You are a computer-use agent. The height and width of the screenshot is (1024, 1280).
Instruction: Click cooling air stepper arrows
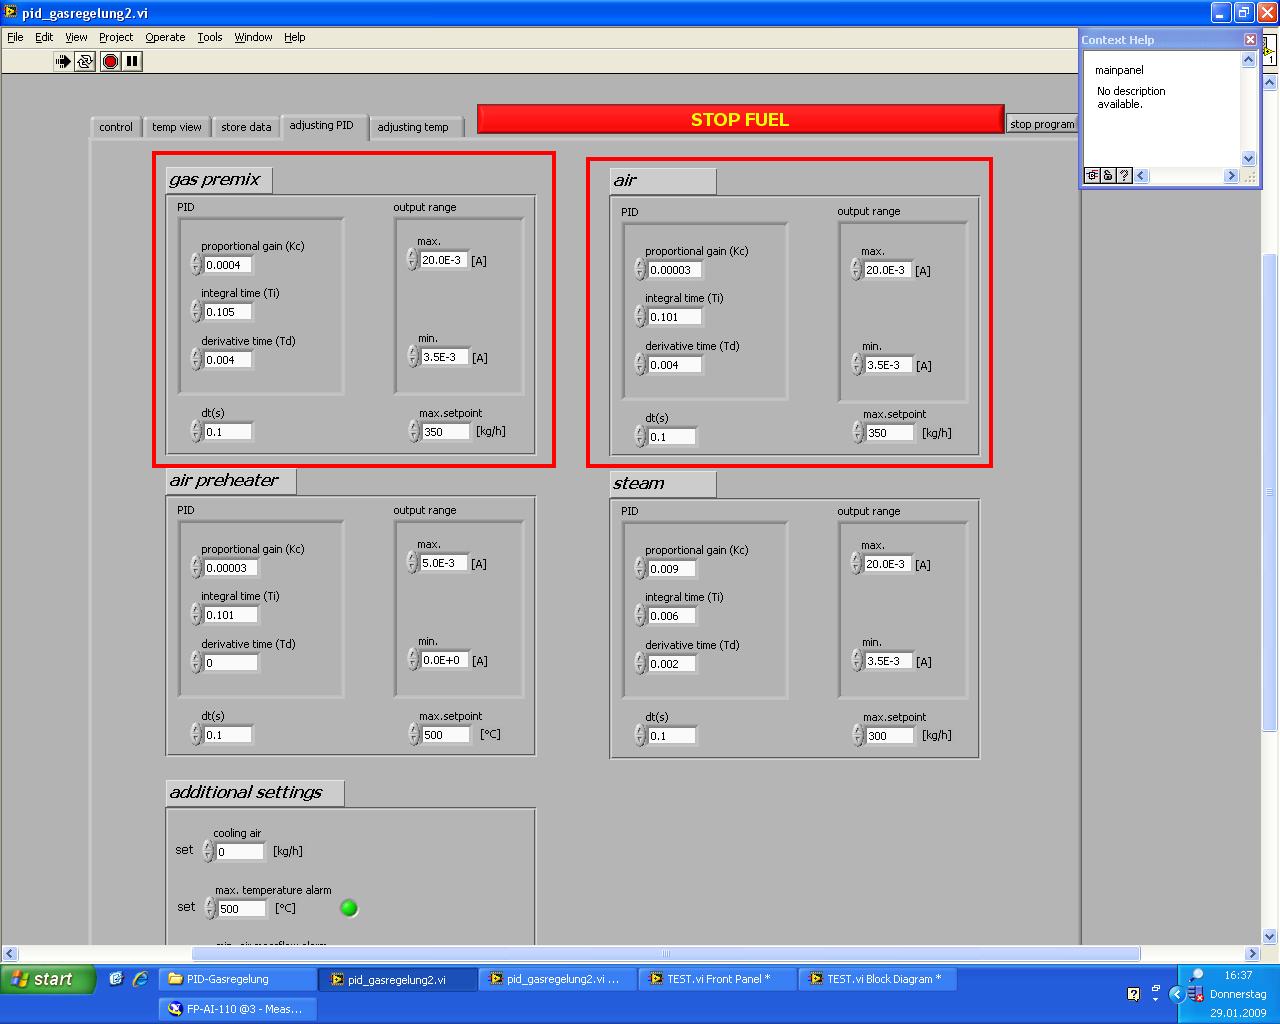point(208,851)
